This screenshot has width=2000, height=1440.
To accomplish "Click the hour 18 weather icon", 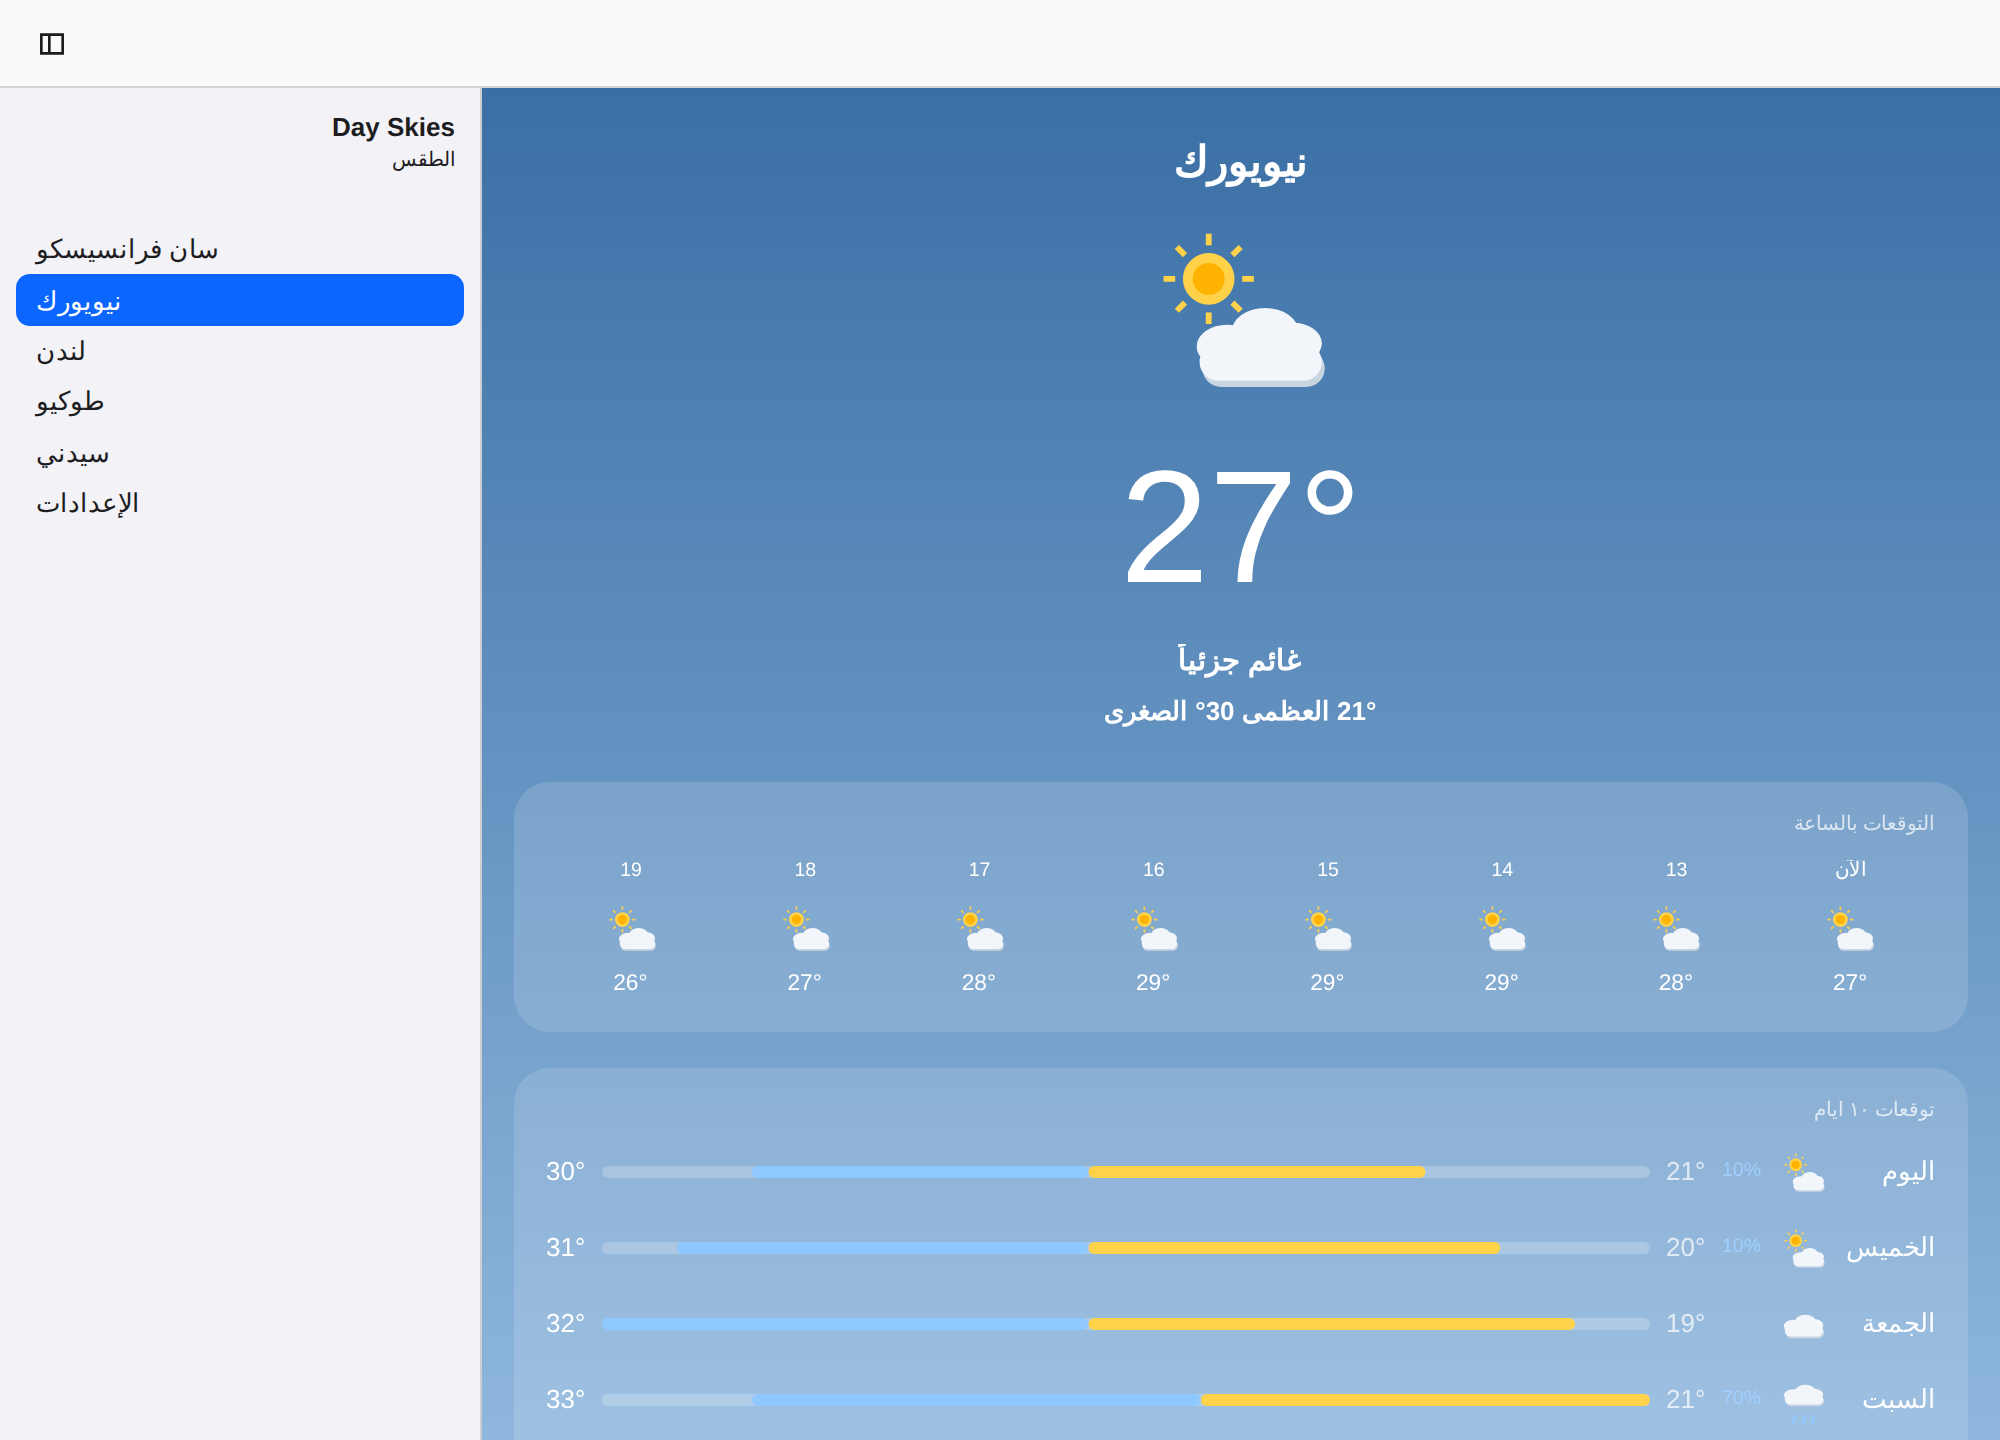I will click(806, 929).
